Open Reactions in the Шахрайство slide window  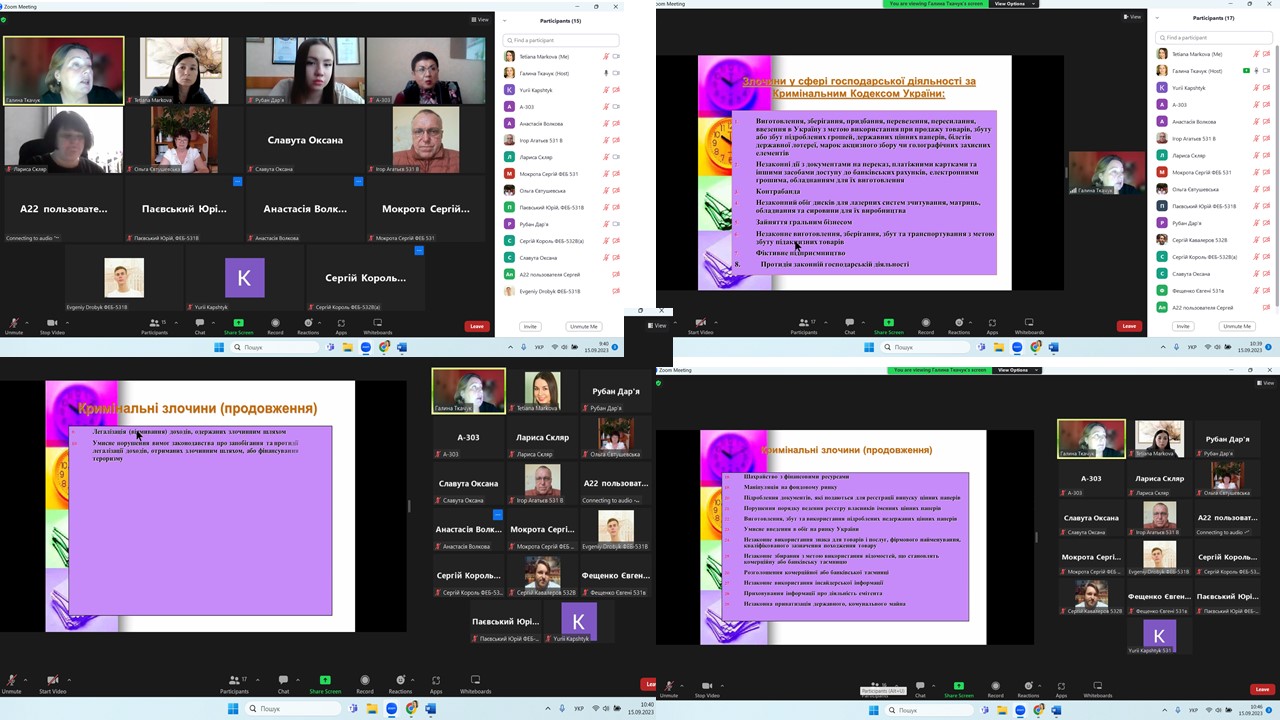click(1028, 689)
